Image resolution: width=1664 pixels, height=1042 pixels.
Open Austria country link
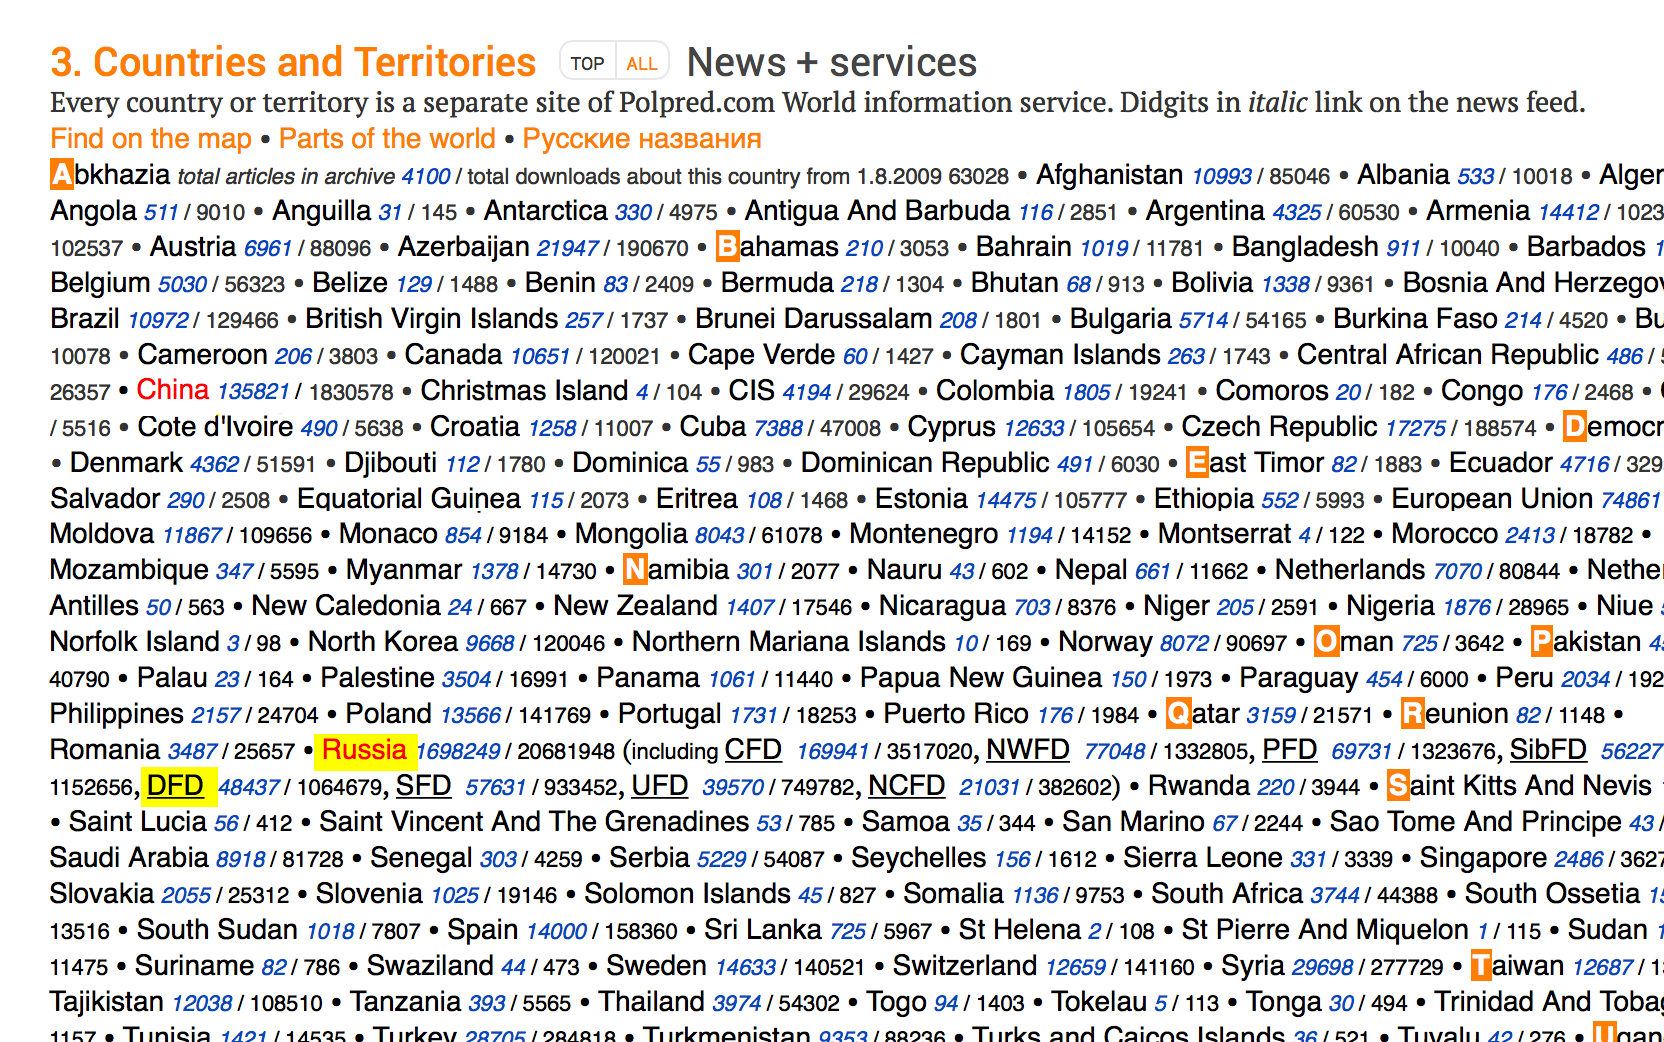193,247
